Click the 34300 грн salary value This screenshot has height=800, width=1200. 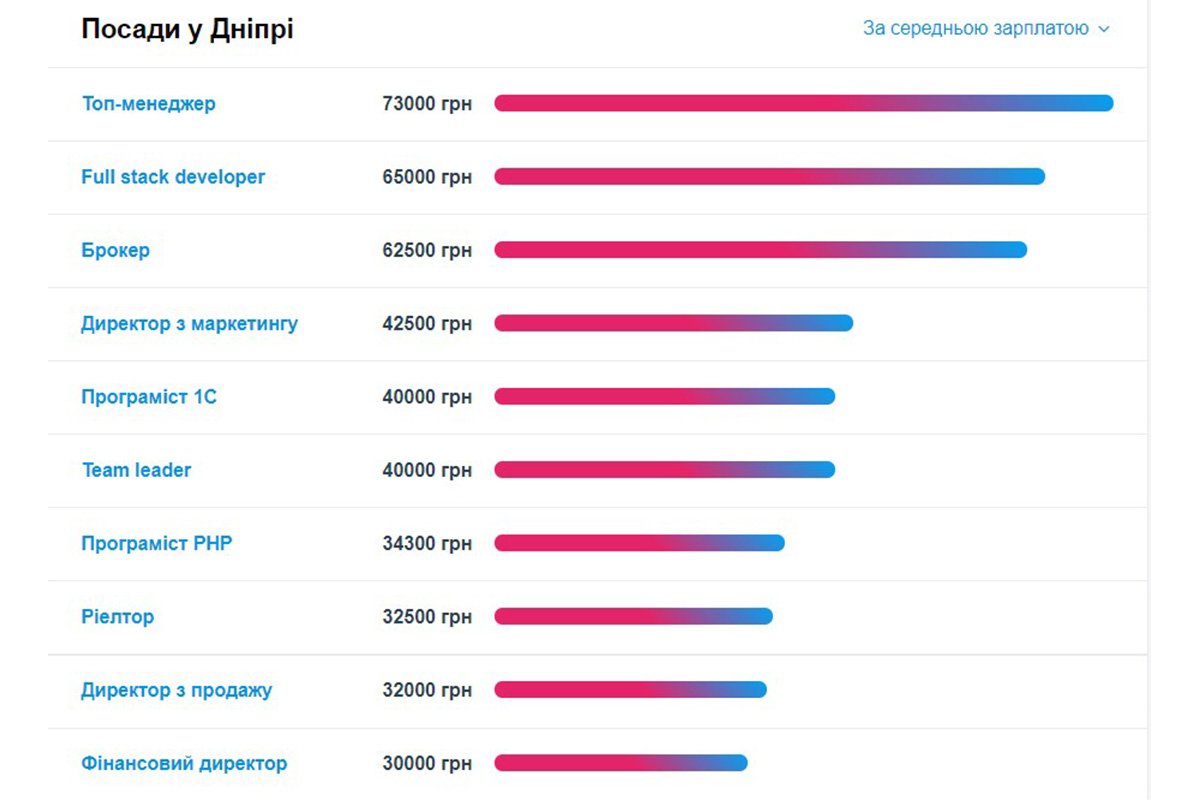click(427, 544)
